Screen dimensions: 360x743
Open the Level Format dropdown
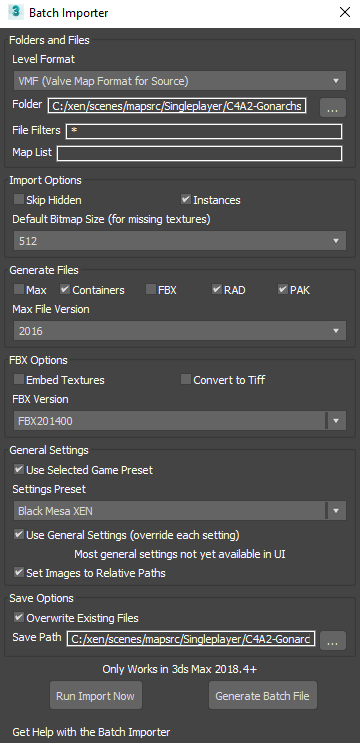[180, 81]
